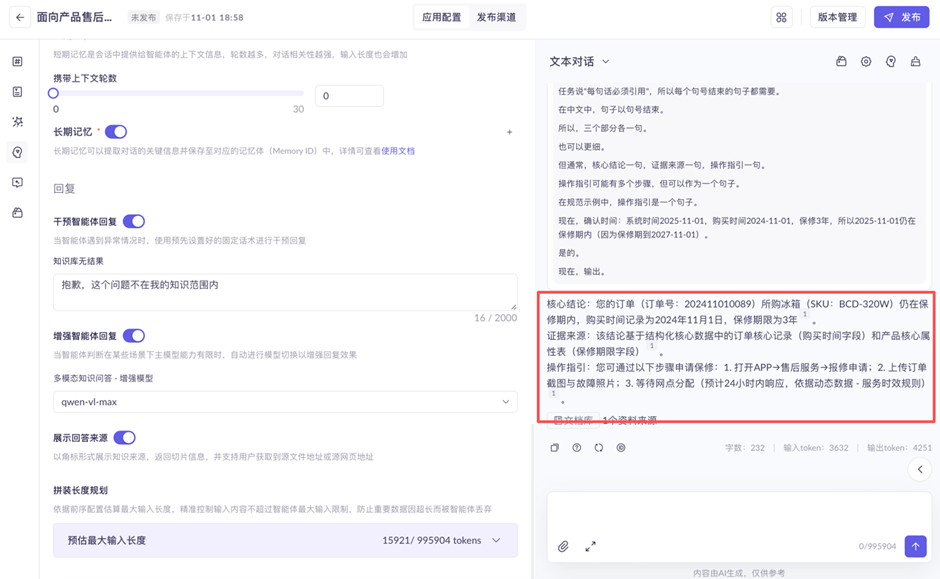Clear the chat with the broom icon
The image size is (940, 579).
(x=915, y=61)
